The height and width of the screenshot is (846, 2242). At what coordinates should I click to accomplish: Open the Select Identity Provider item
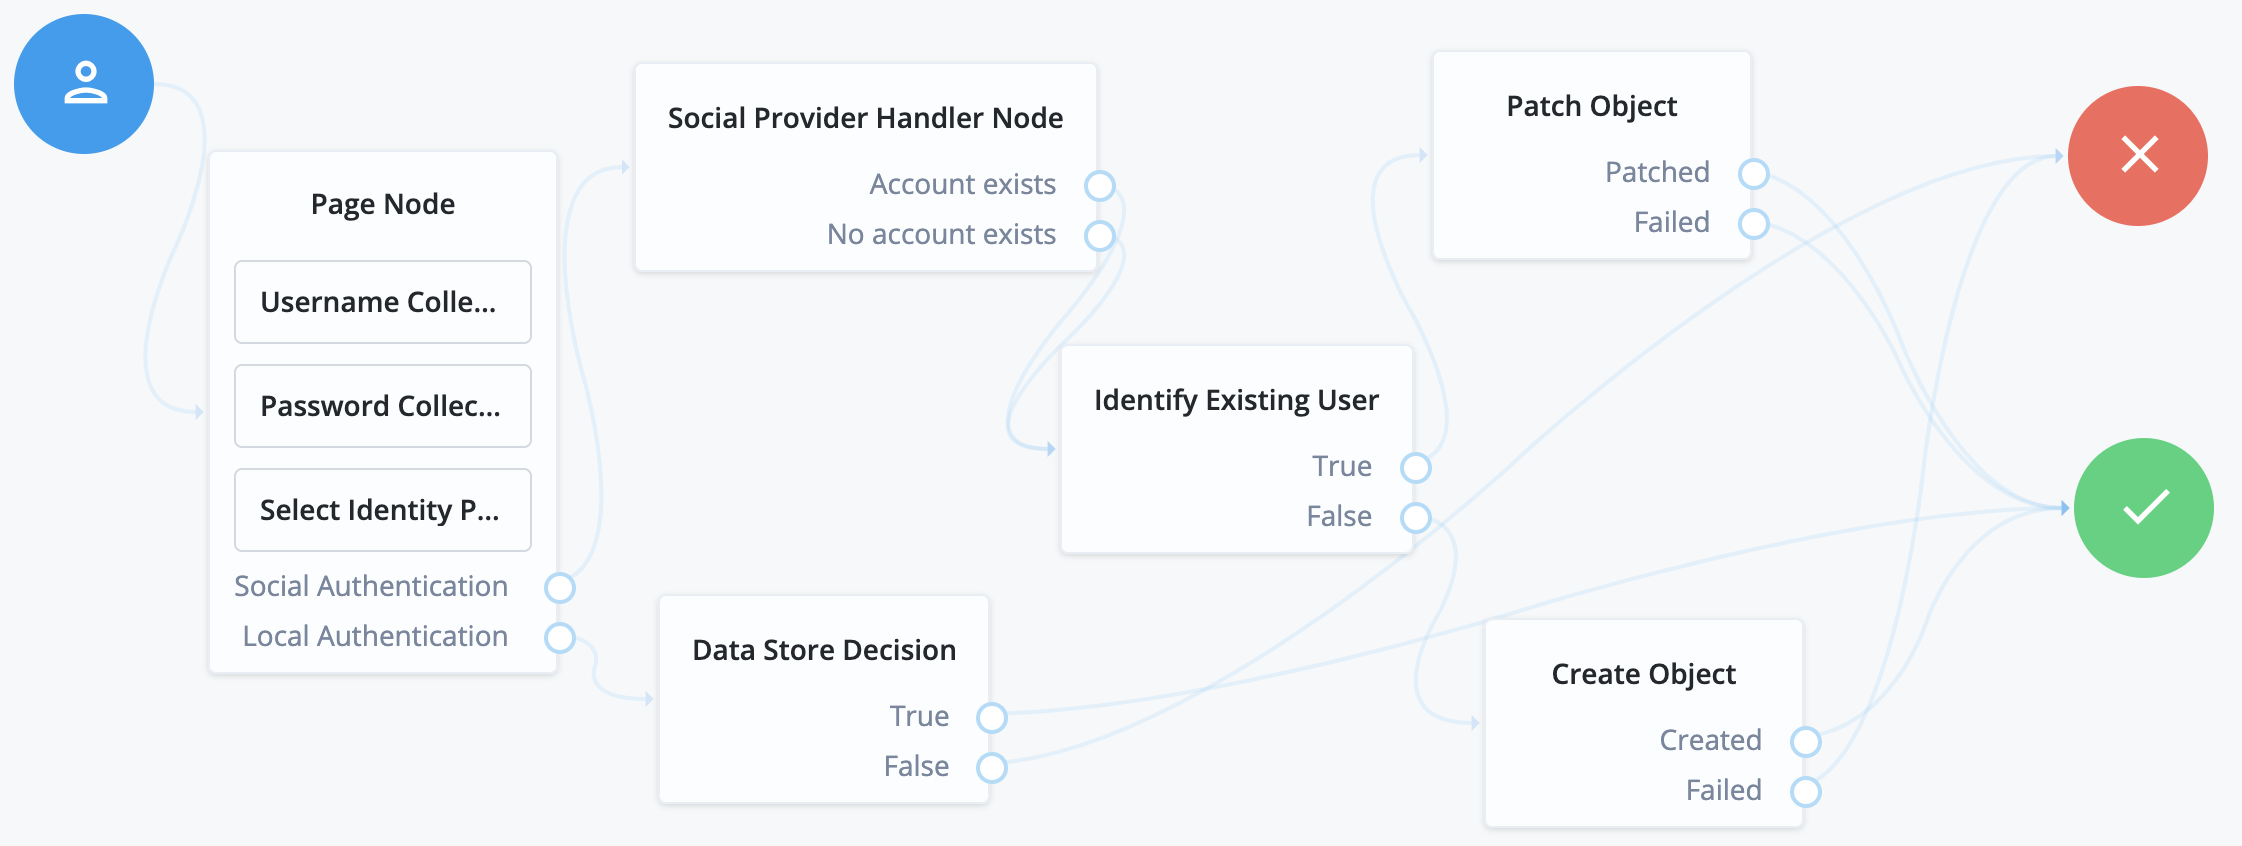tap(382, 510)
